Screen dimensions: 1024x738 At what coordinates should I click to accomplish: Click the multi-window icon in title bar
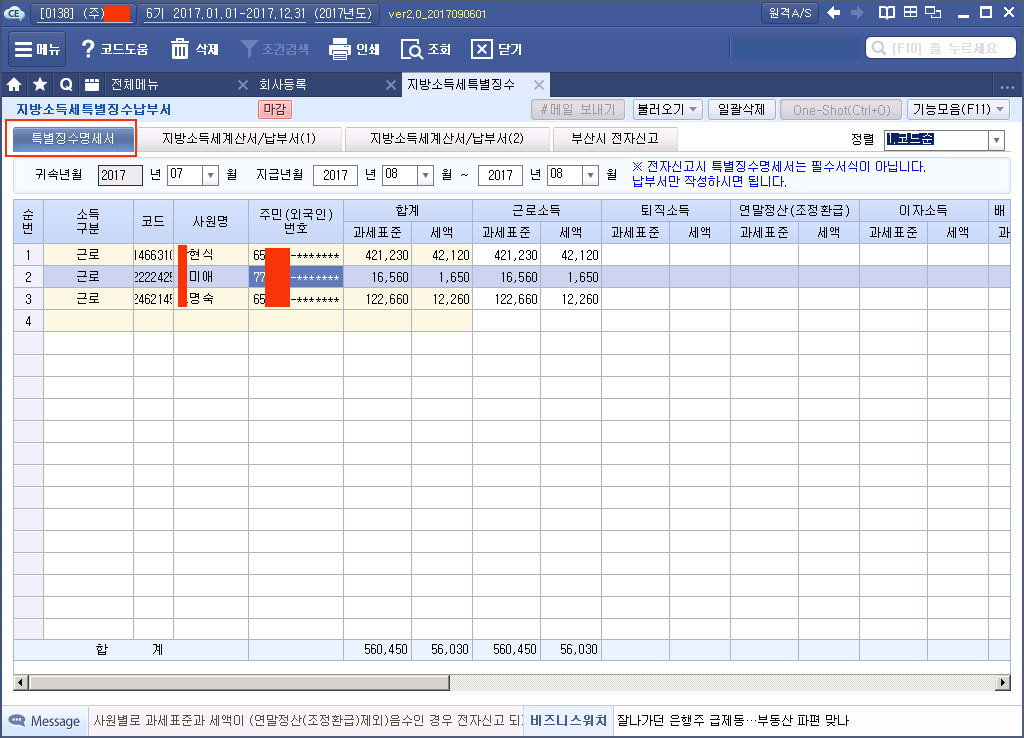[933, 12]
